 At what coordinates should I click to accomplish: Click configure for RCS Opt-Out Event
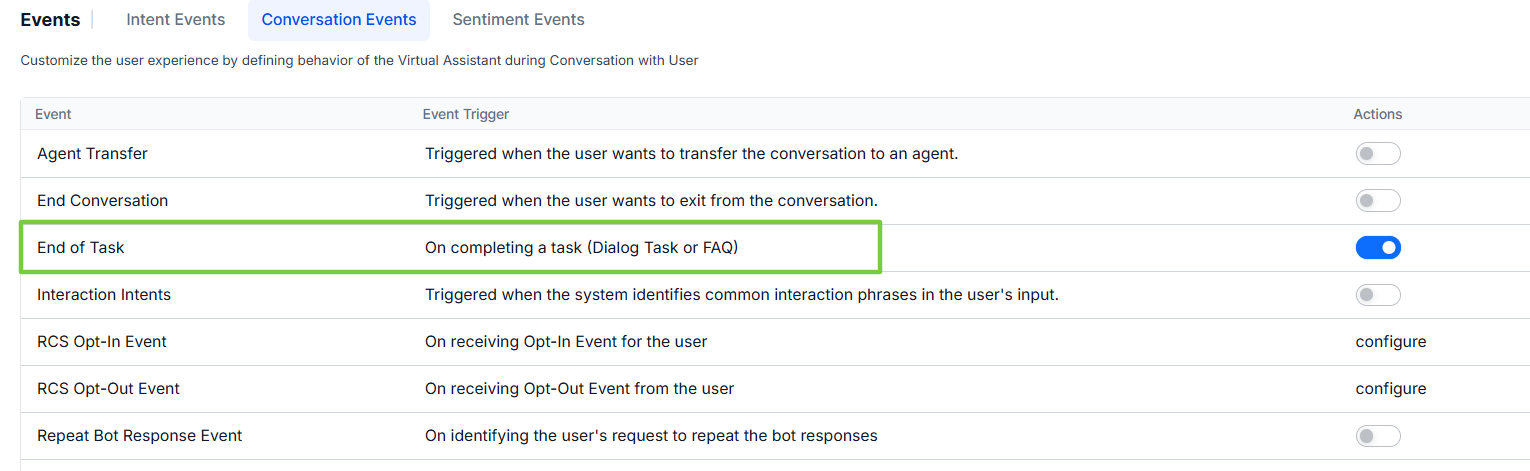(1390, 389)
